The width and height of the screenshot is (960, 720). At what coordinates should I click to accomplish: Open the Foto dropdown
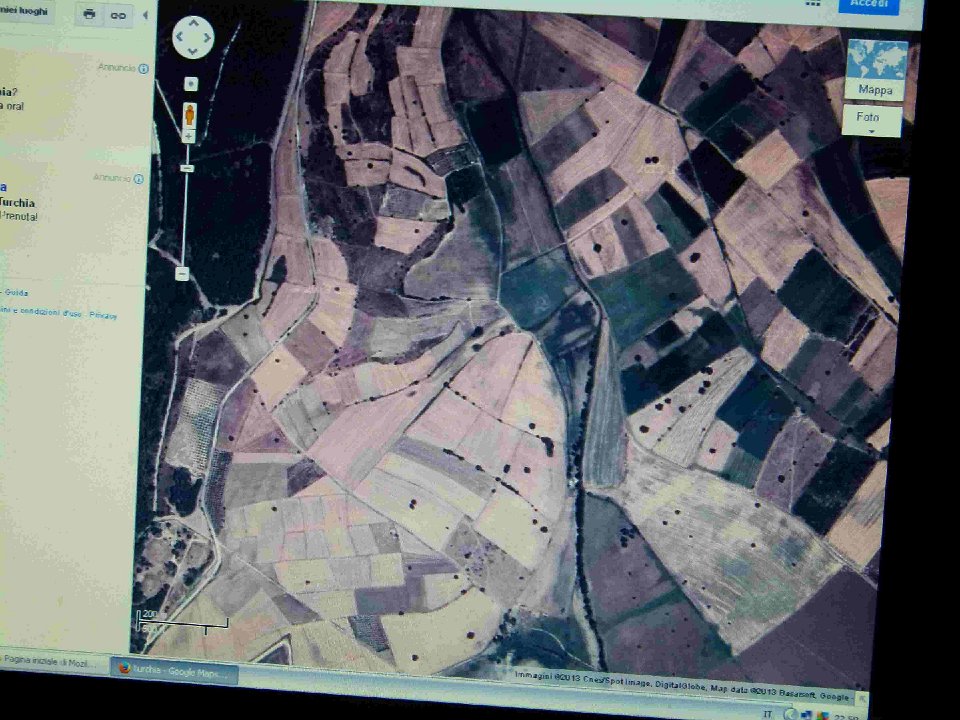click(871, 122)
